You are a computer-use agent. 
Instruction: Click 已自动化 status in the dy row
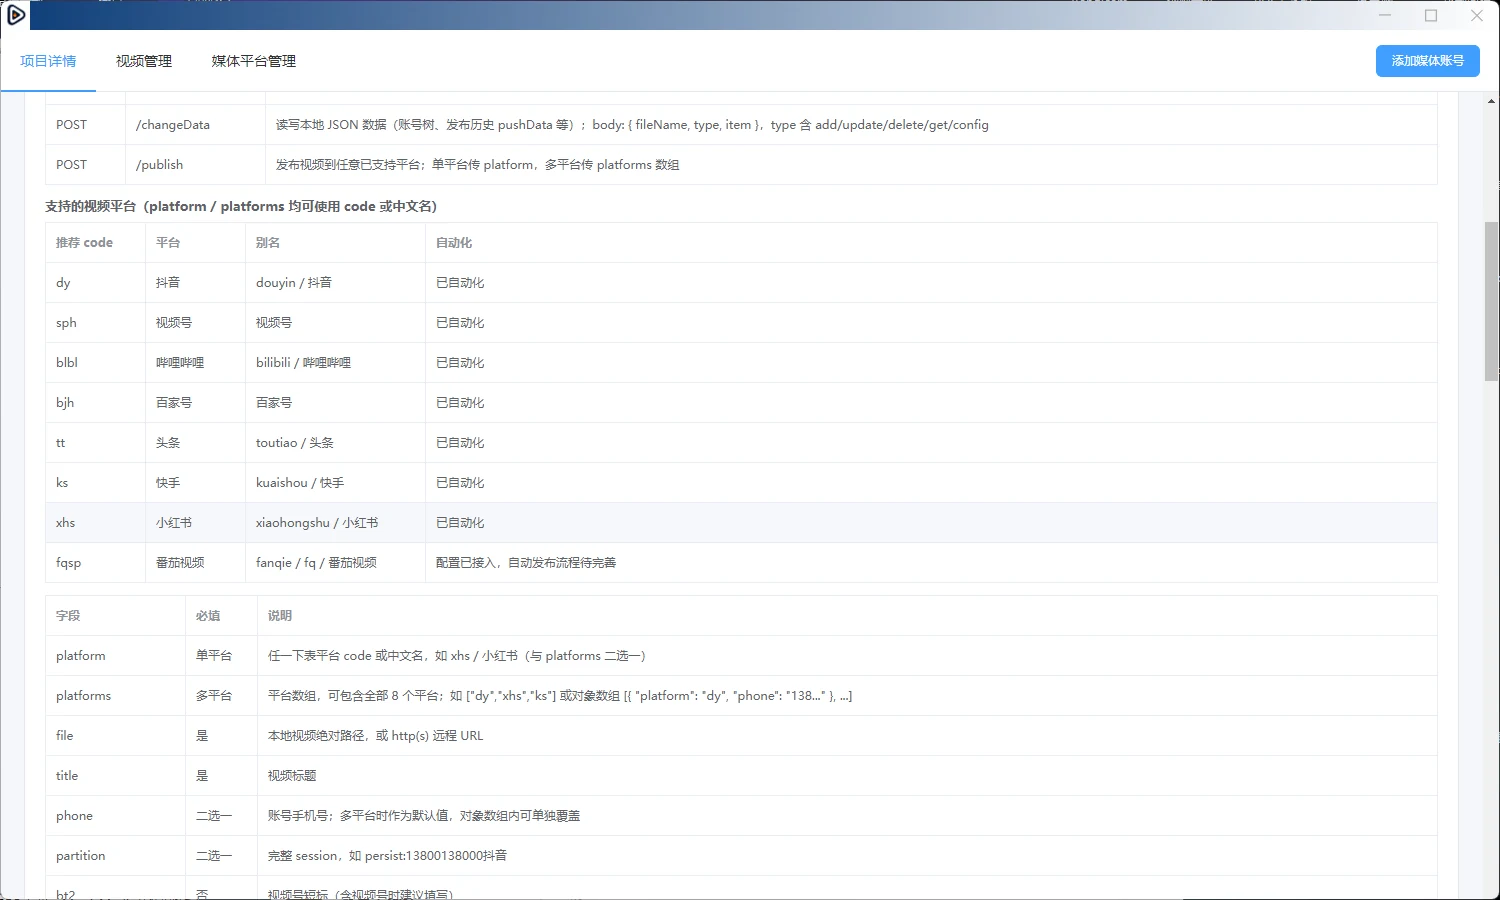(460, 283)
